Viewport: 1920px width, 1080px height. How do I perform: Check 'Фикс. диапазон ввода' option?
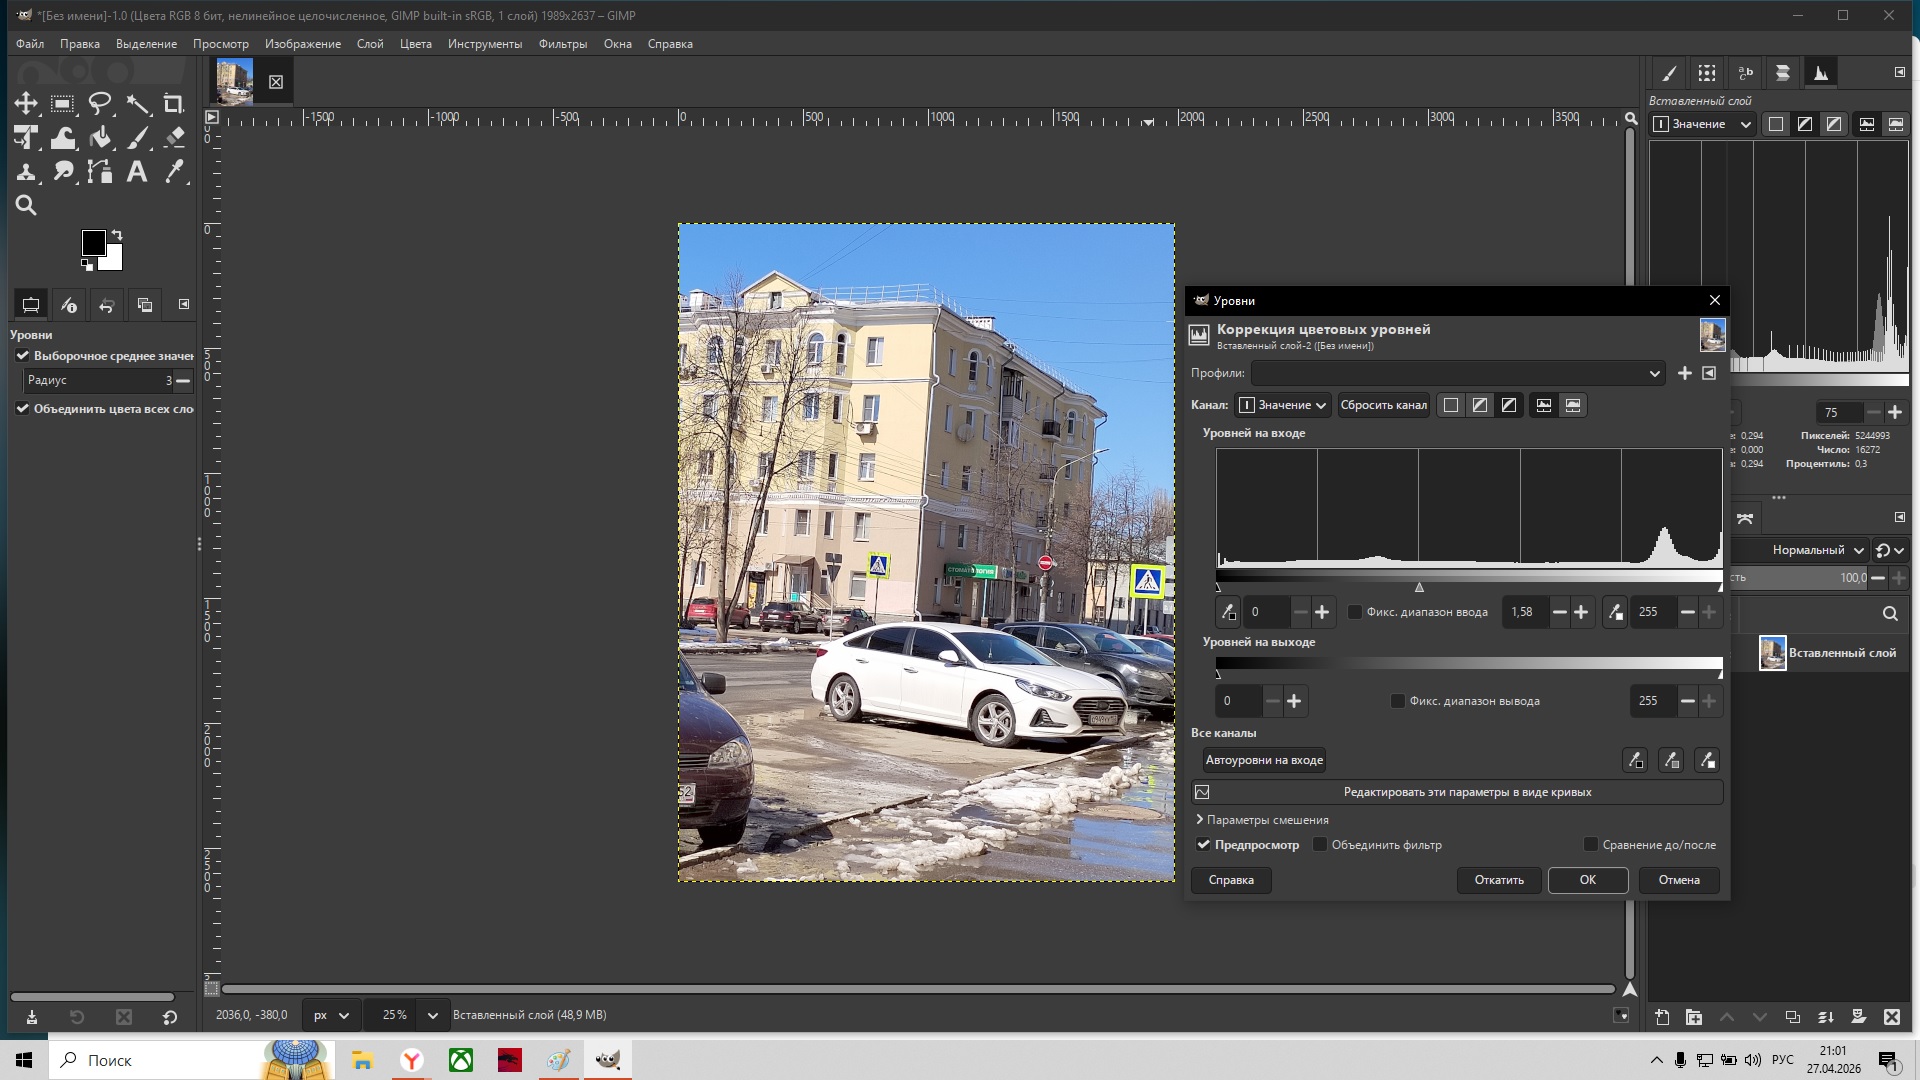point(1355,612)
